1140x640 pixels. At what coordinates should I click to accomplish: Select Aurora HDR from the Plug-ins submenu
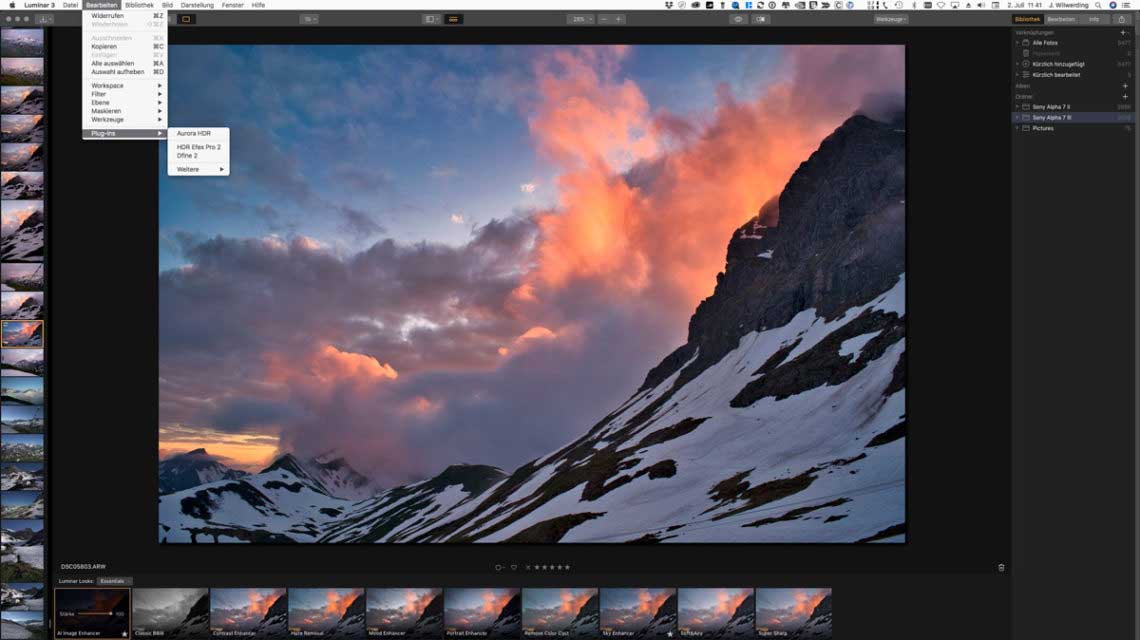pyautogui.click(x=194, y=133)
